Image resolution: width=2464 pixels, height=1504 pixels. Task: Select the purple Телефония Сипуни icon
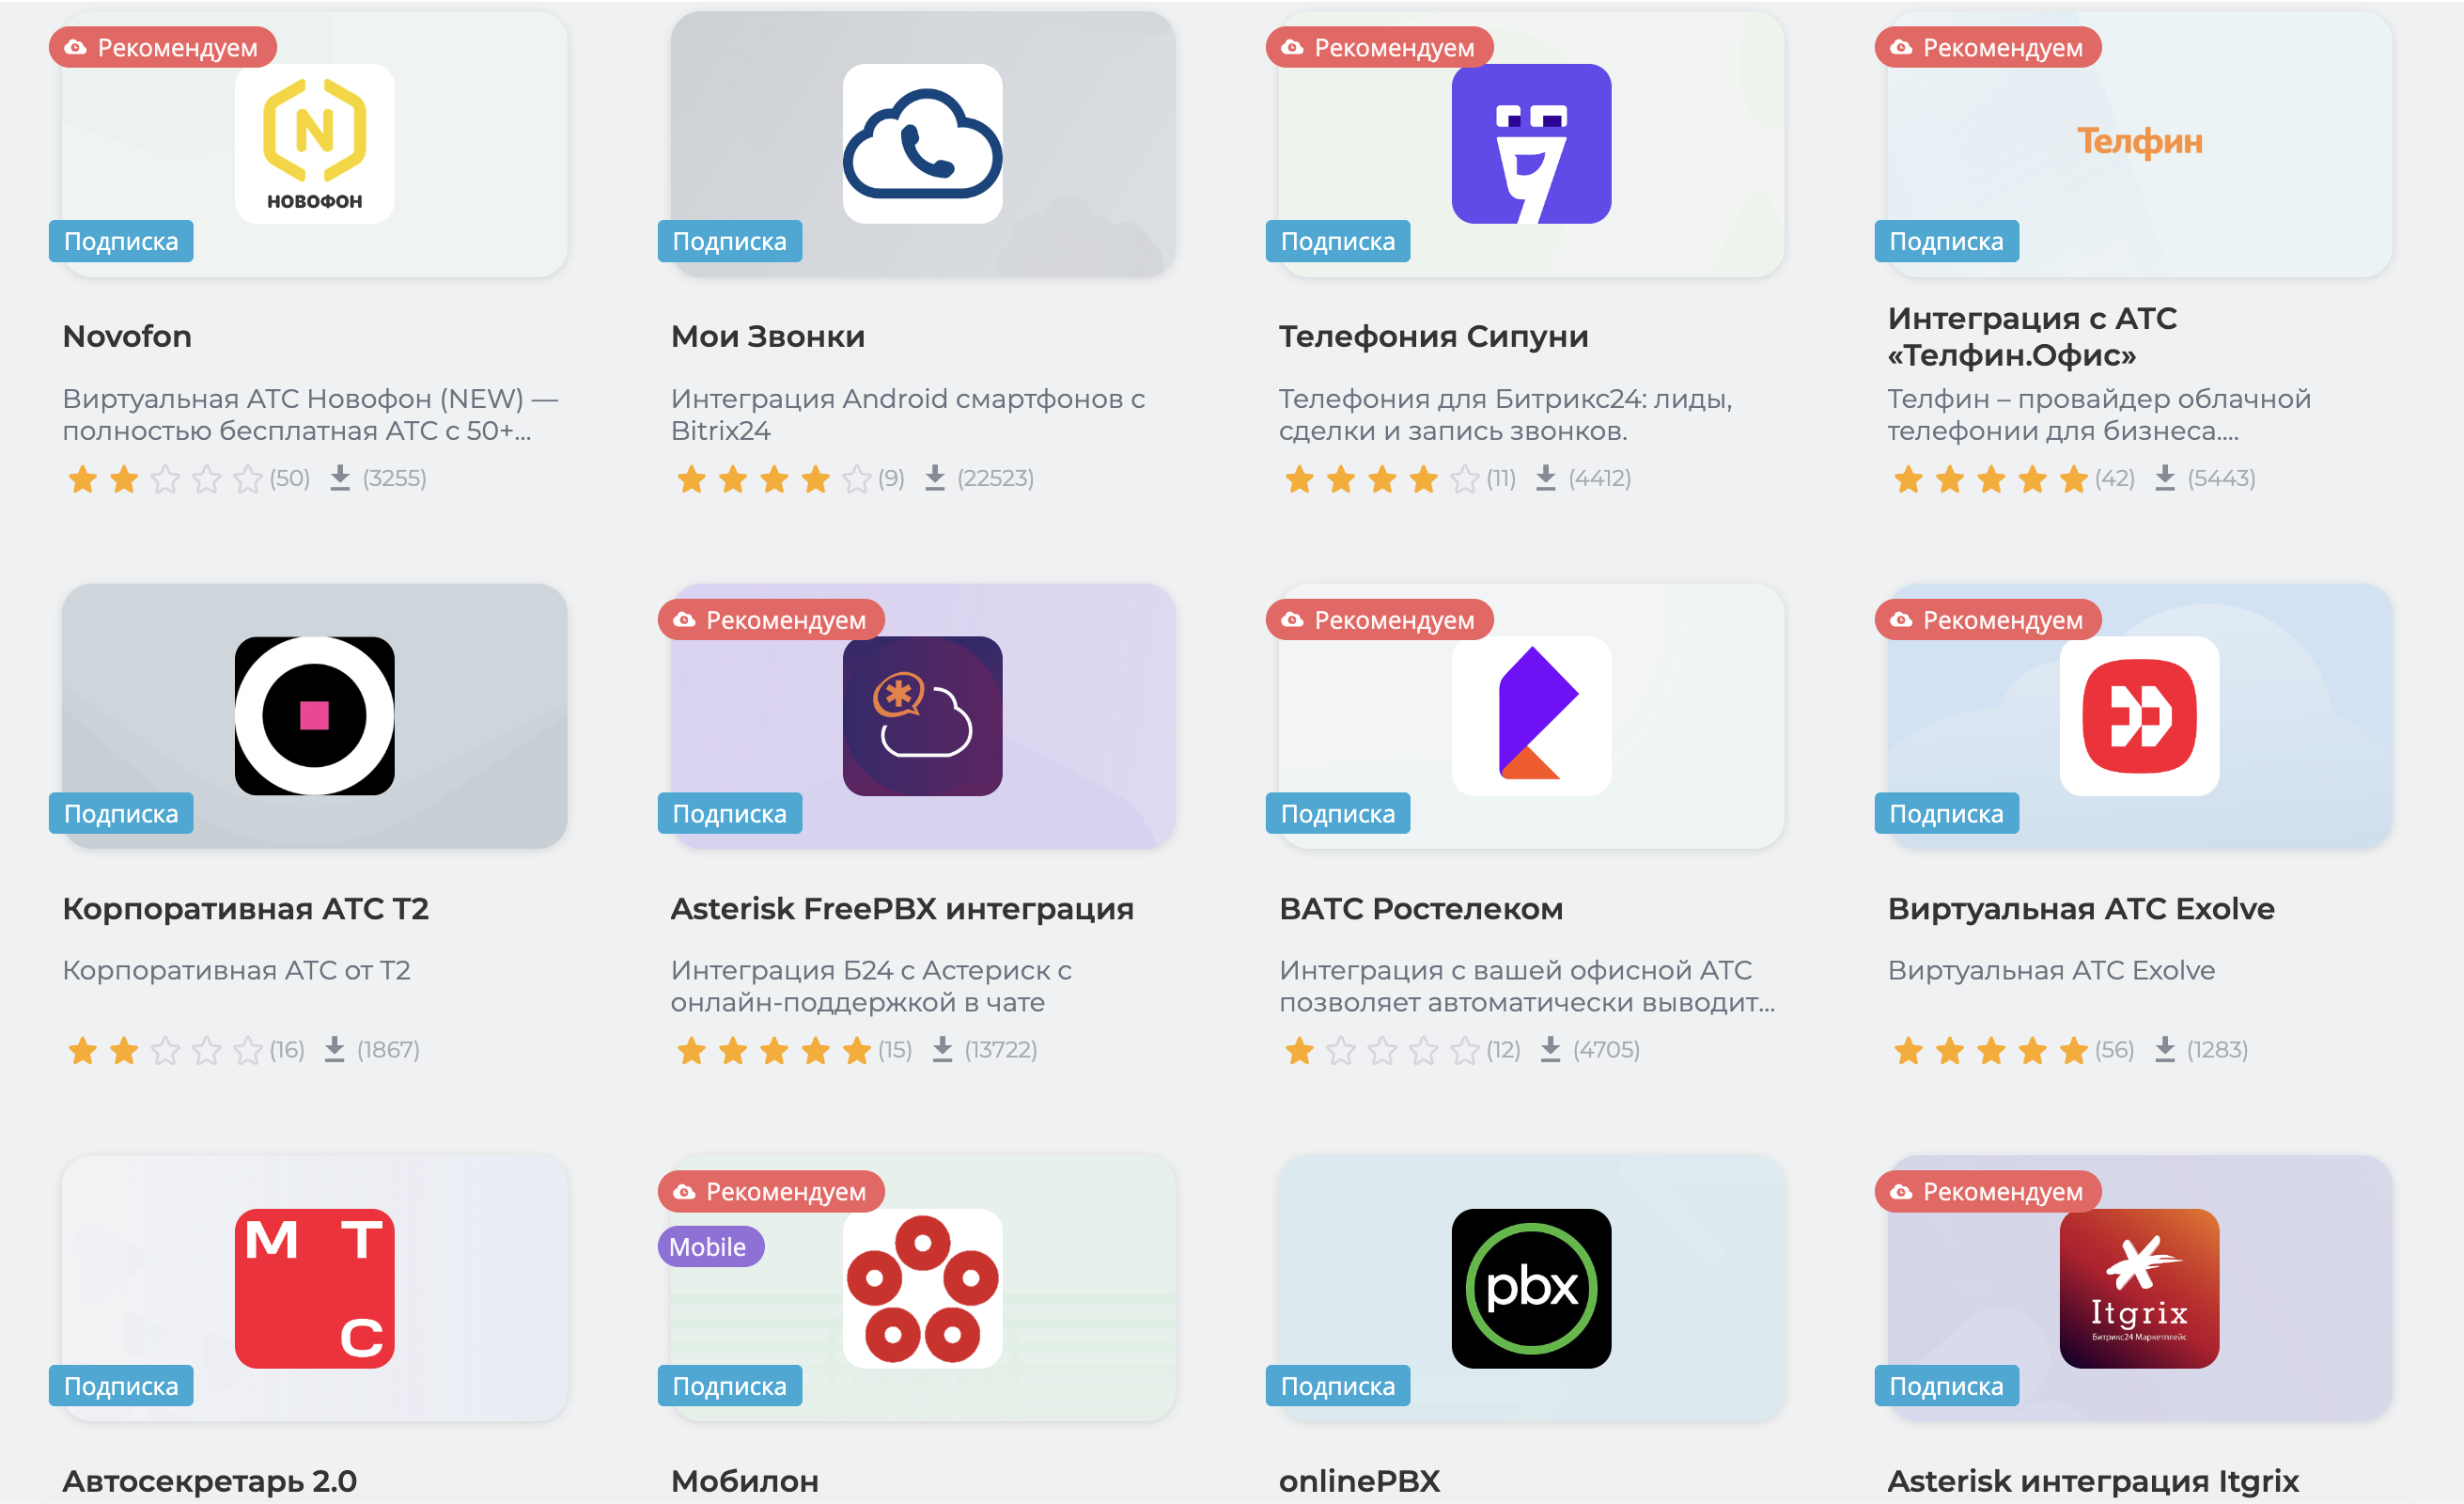coord(1531,143)
